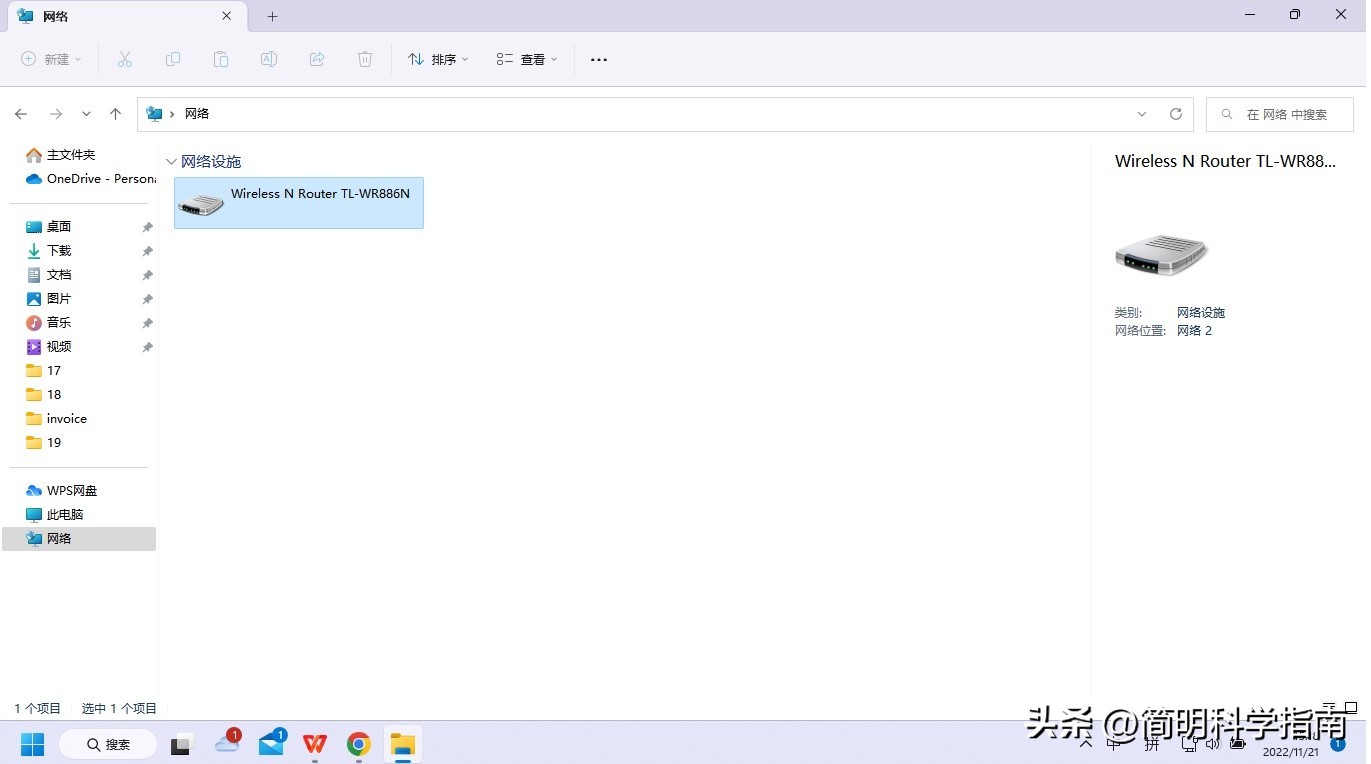Adjust the system volume from the tray
Screen dimensions: 1371x764
[x=1212, y=744]
